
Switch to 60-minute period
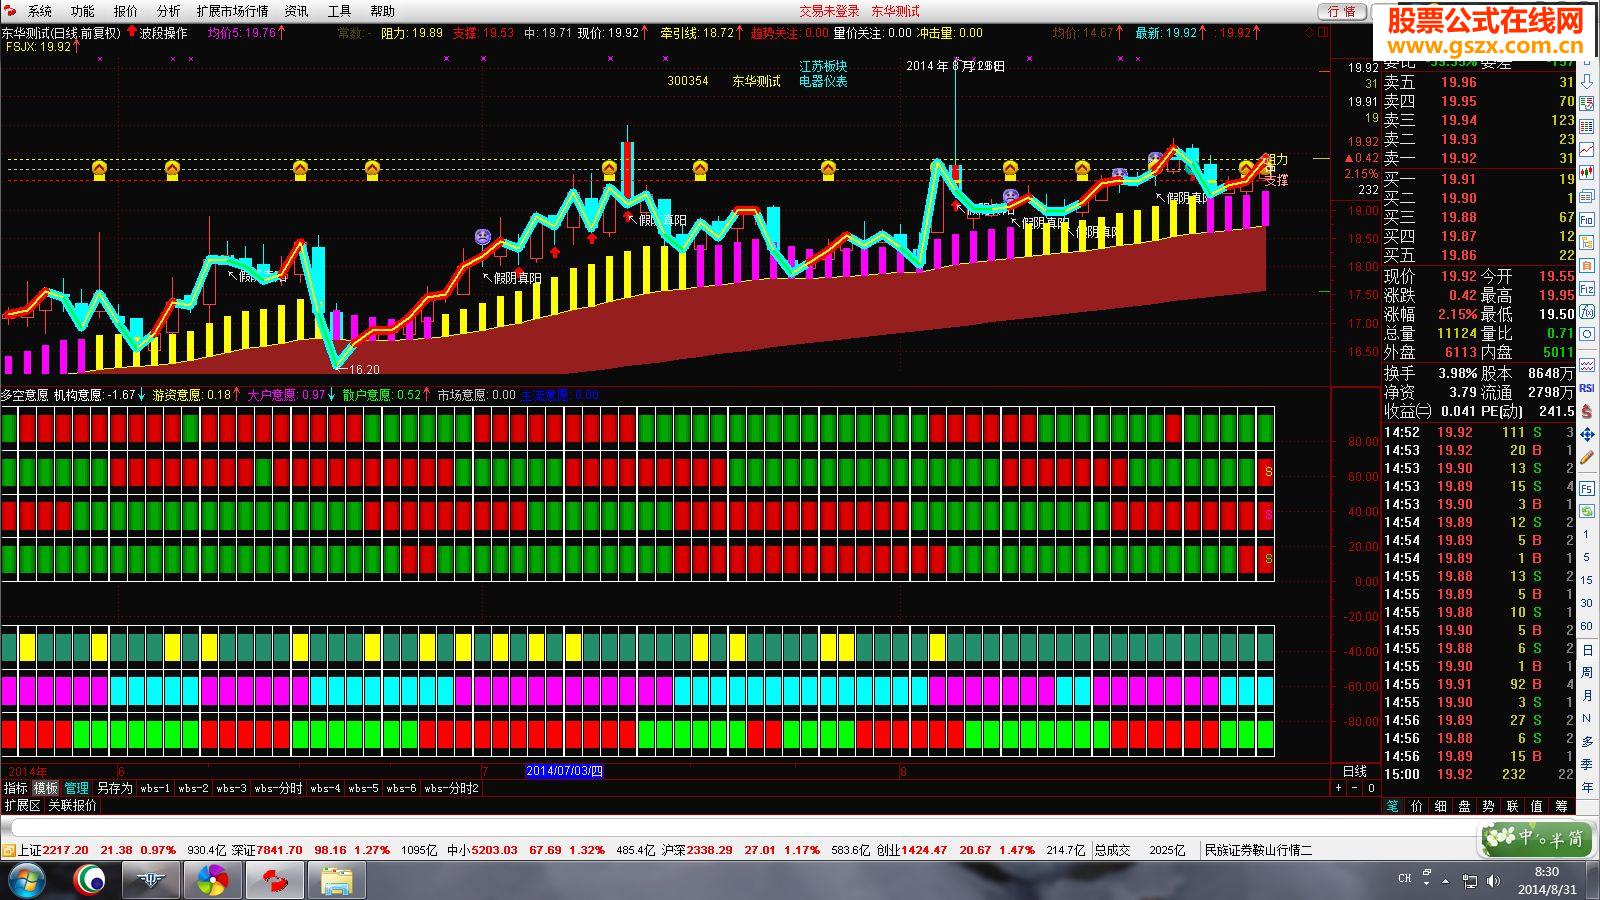point(1586,626)
